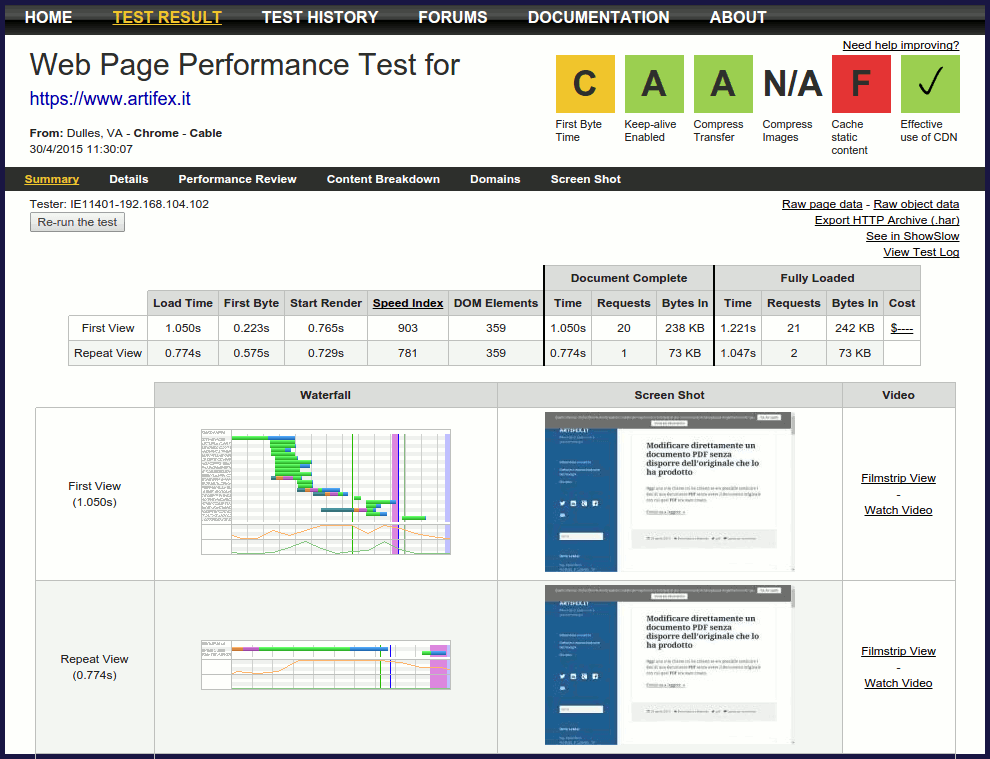
Task: Open the DOCUMENTATION page
Action: click(x=599, y=17)
